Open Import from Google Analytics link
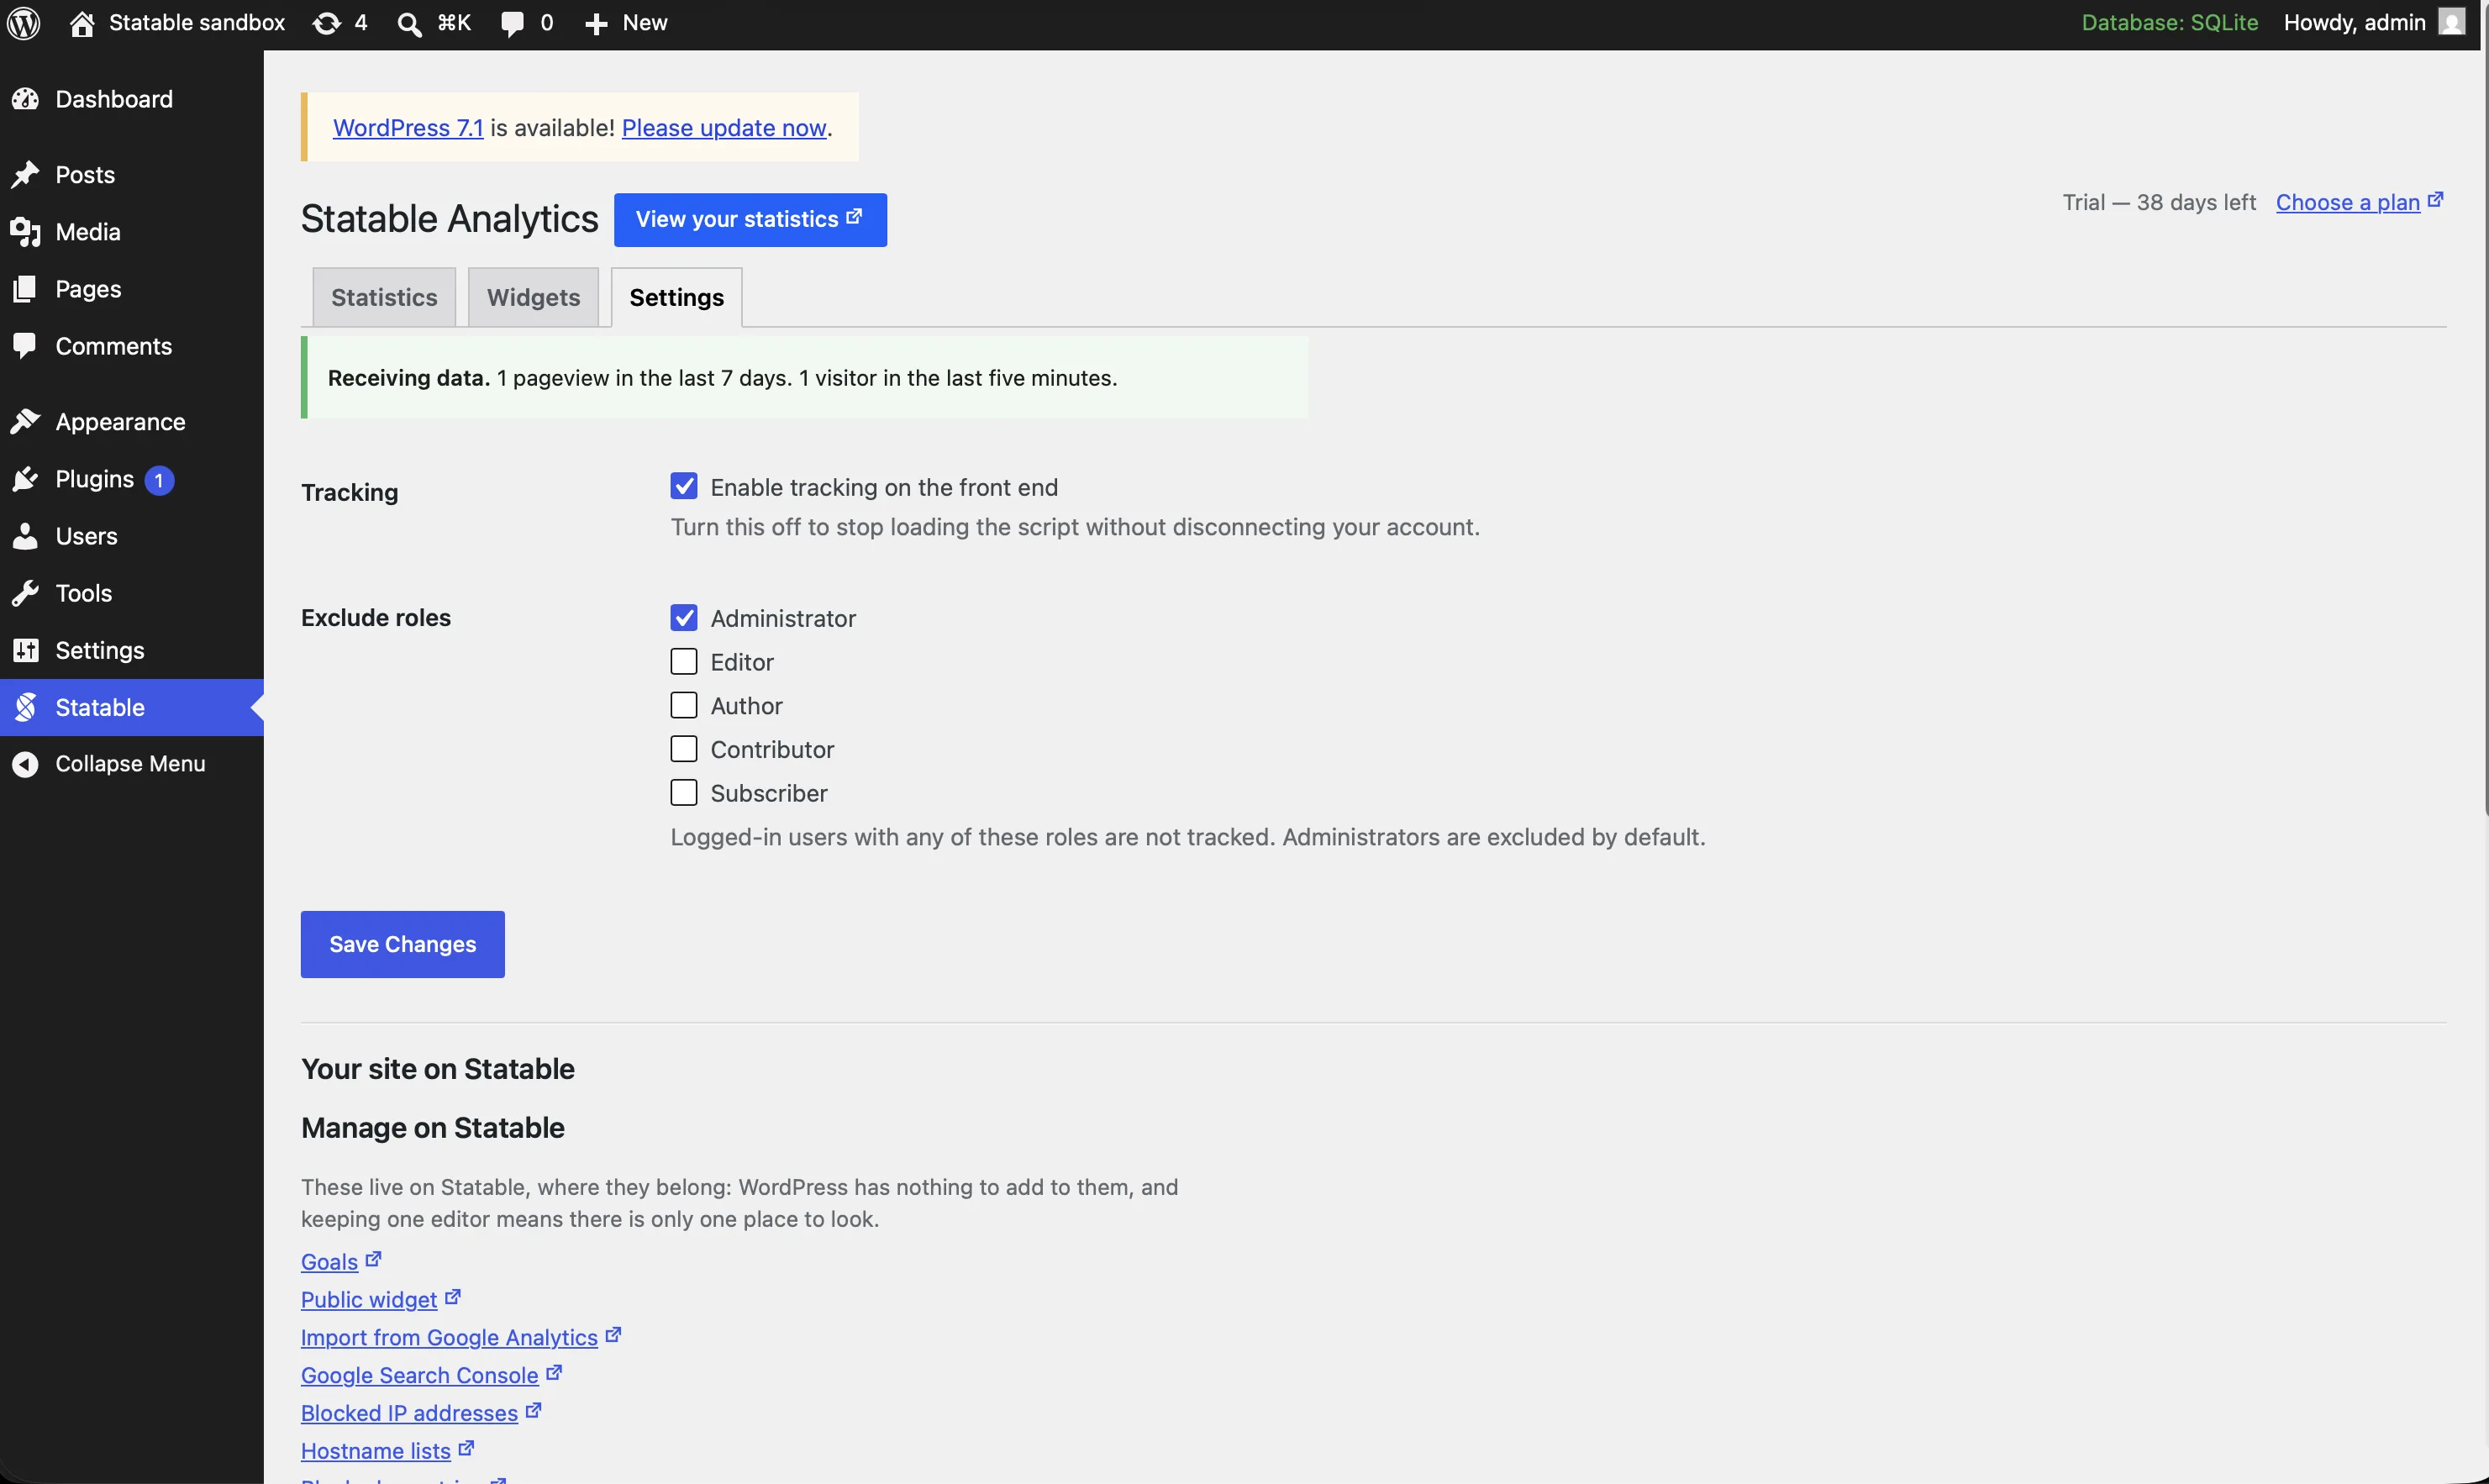This screenshot has width=2489, height=1484. (449, 1337)
